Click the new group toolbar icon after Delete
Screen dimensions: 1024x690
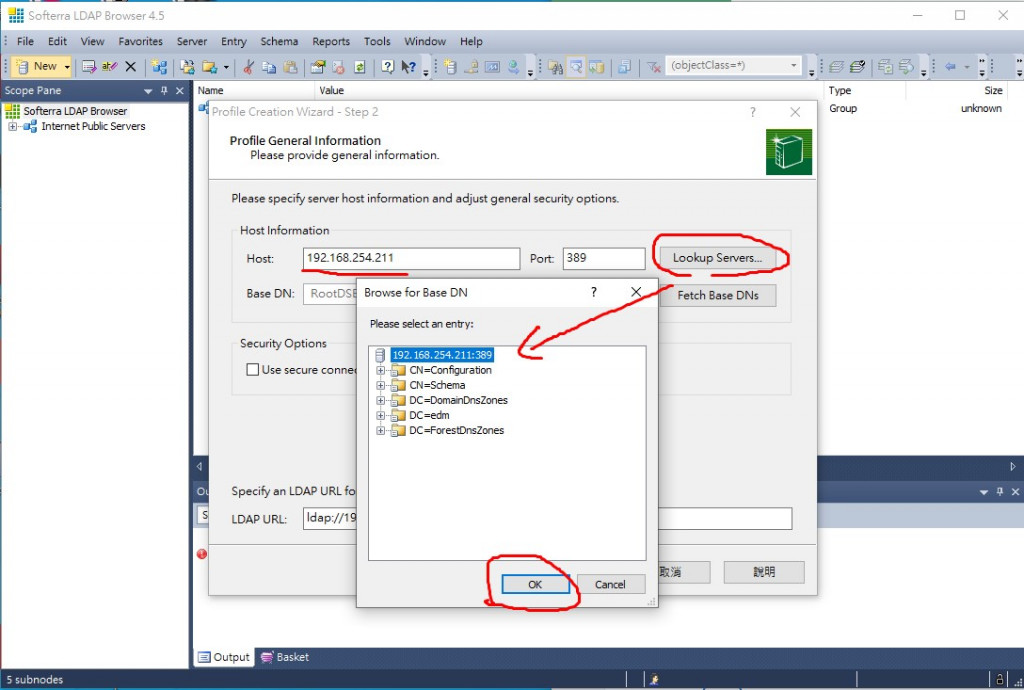click(159, 67)
